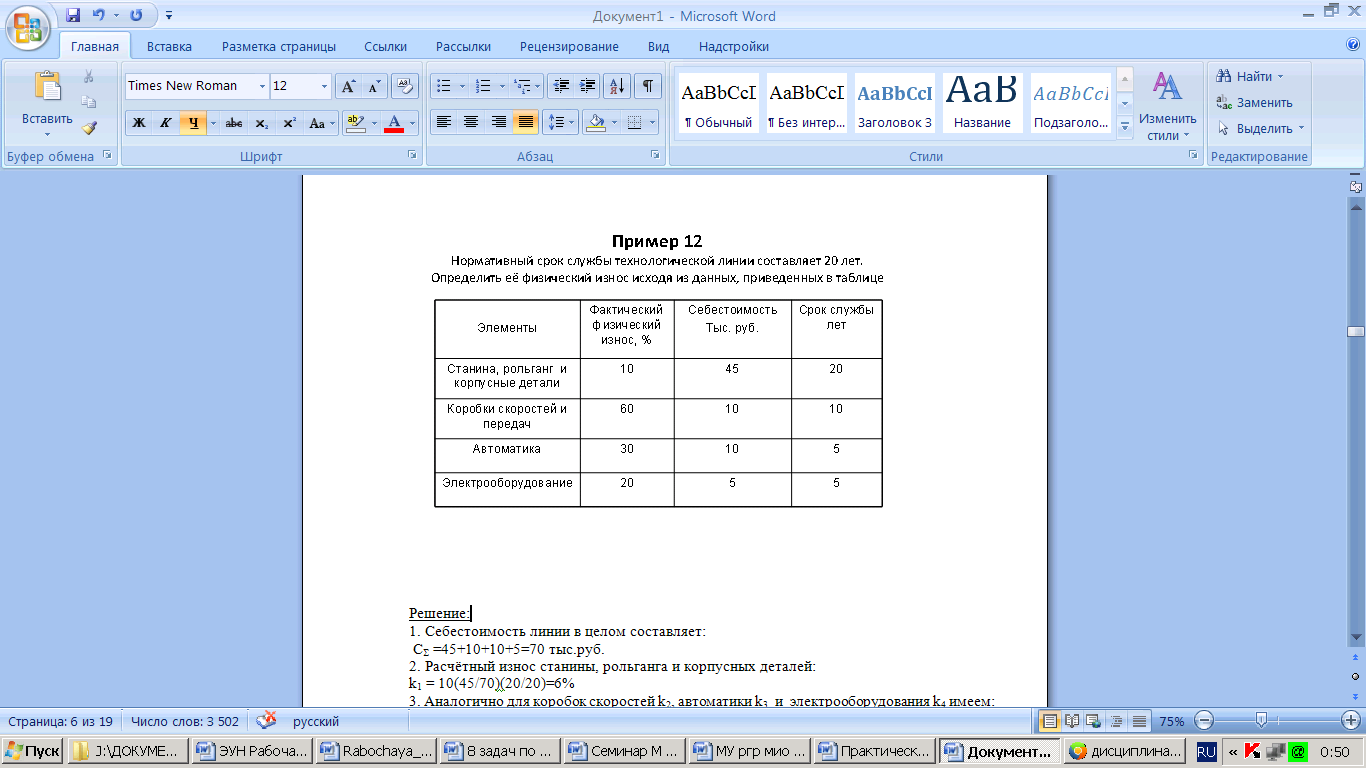Click Выделить select button
The width and height of the screenshot is (1366, 768).
[x=1260, y=129]
